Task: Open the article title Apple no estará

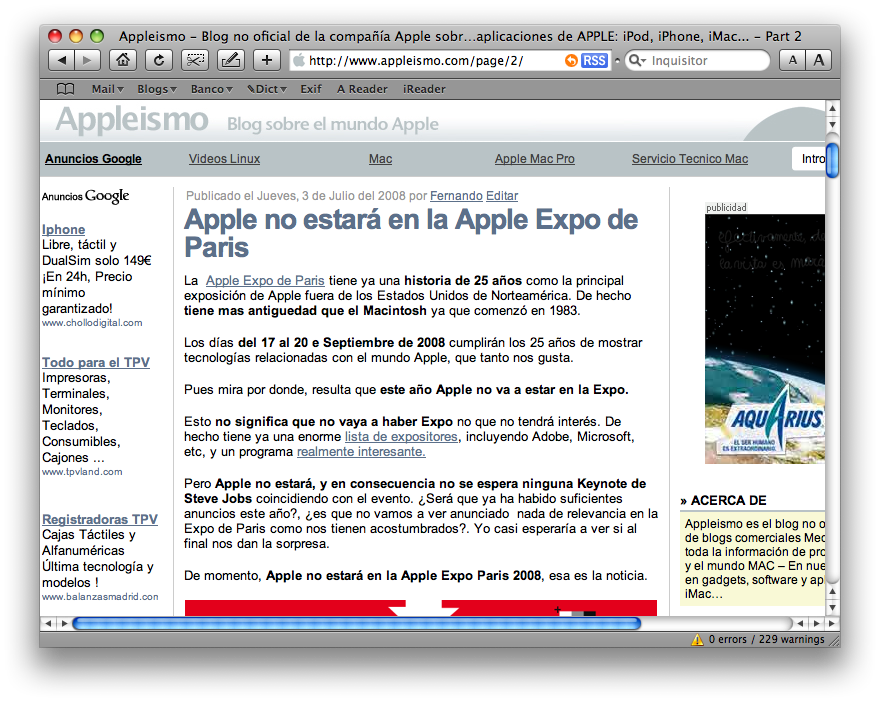Action: tap(411, 233)
